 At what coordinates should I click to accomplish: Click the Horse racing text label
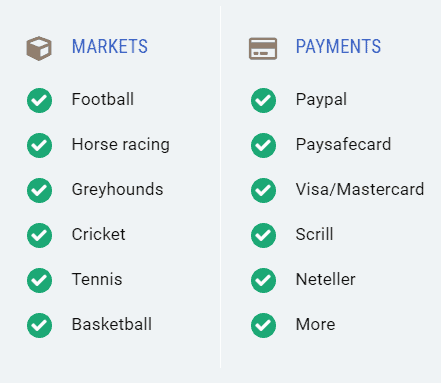121,145
